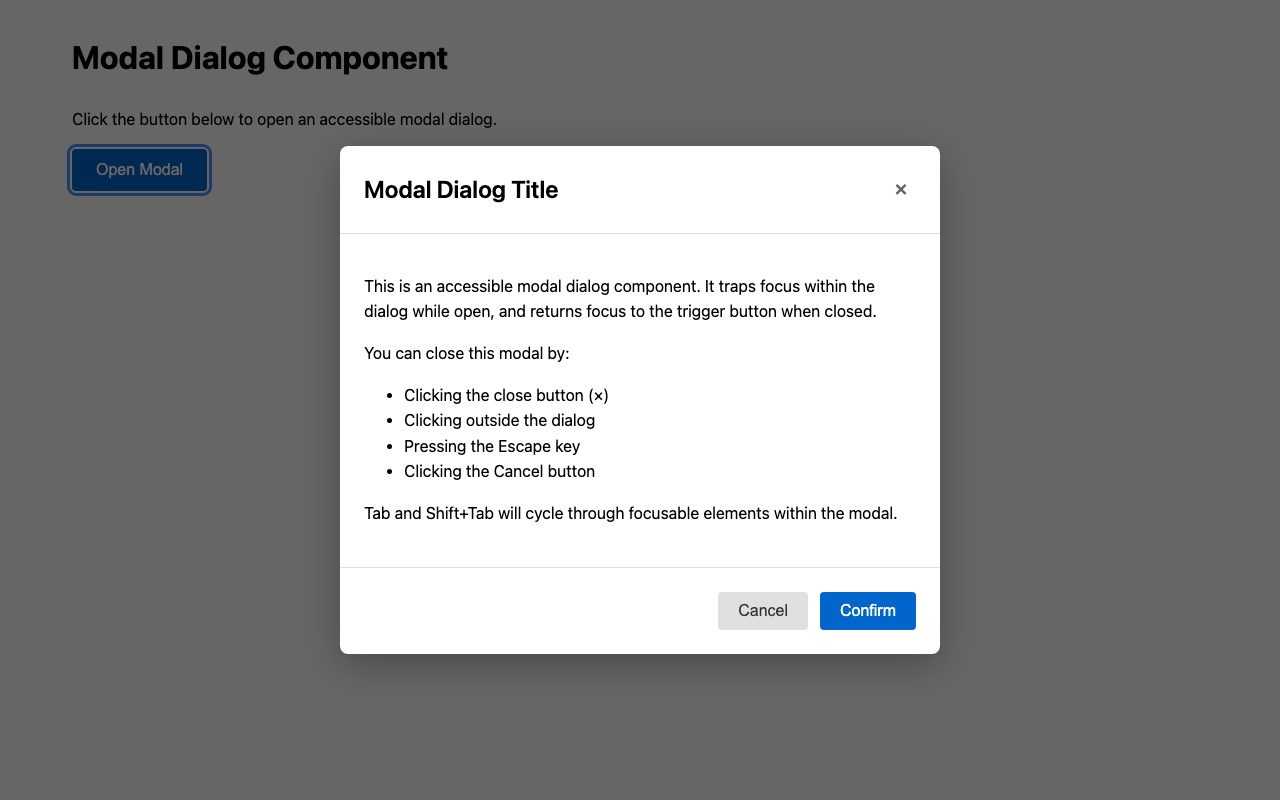Viewport: 1280px width, 800px height.
Task: Click the focus-trap description paragraph
Action: click(620, 298)
